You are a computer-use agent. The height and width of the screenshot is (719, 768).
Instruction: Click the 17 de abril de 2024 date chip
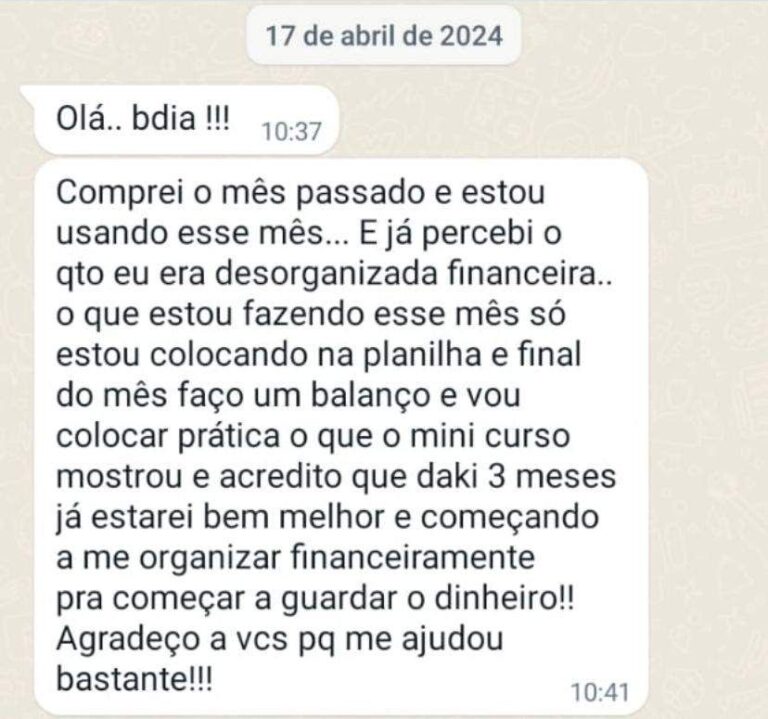pyautogui.click(x=384, y=36)
